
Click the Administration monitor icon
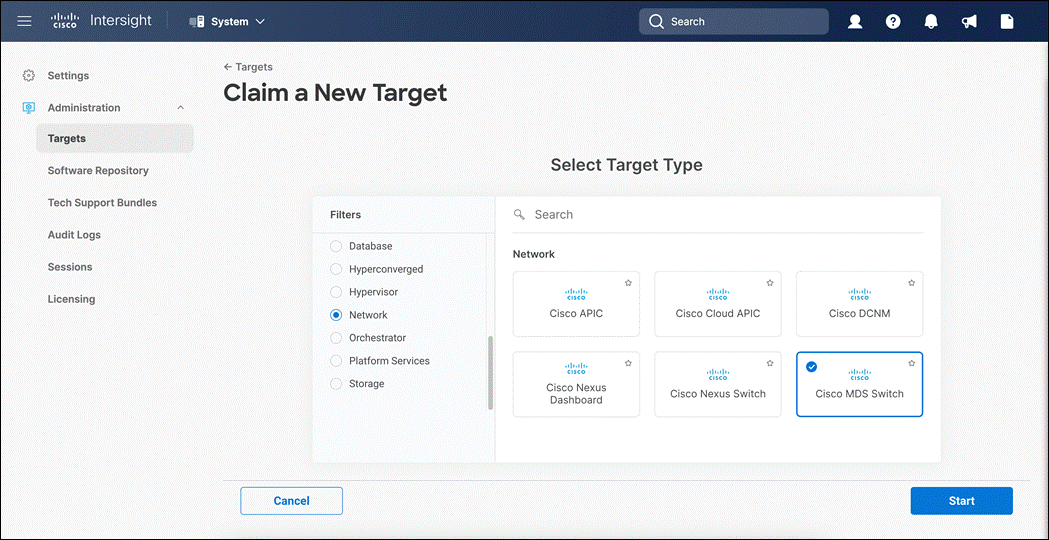point(28,108)
